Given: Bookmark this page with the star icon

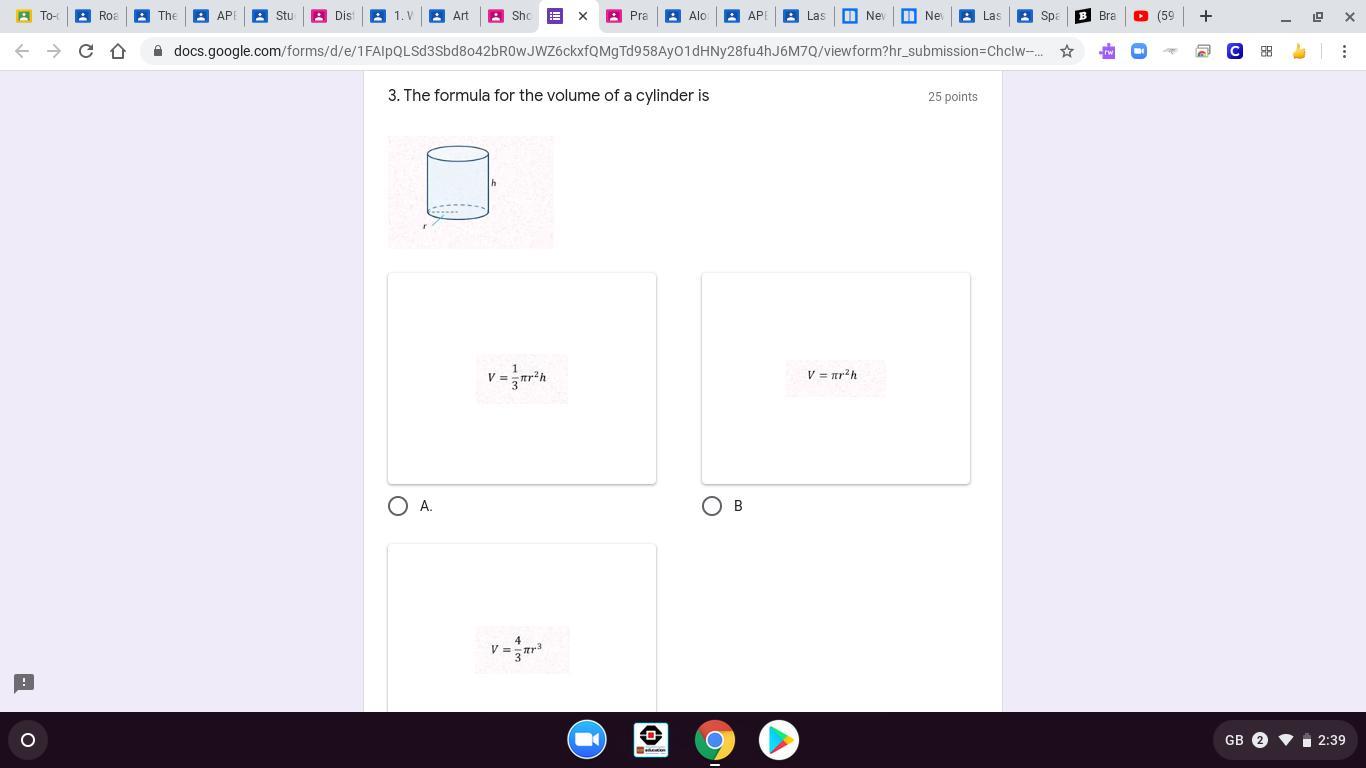Looking at the screenshot, I should pos(1067,51).
